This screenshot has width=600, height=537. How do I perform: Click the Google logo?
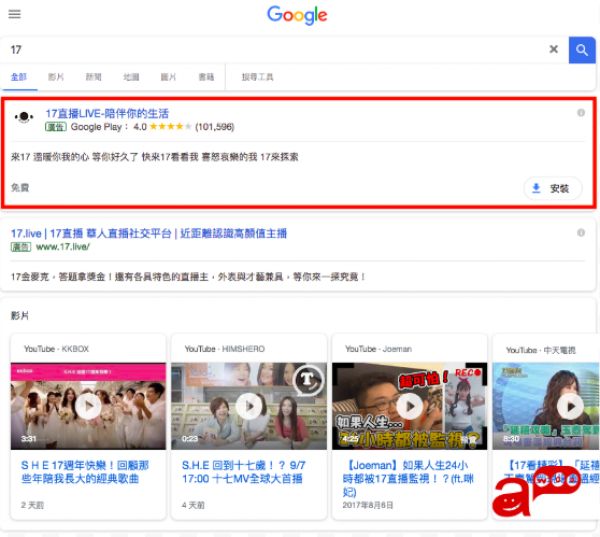pyautogui.click(x=297, y=15)
